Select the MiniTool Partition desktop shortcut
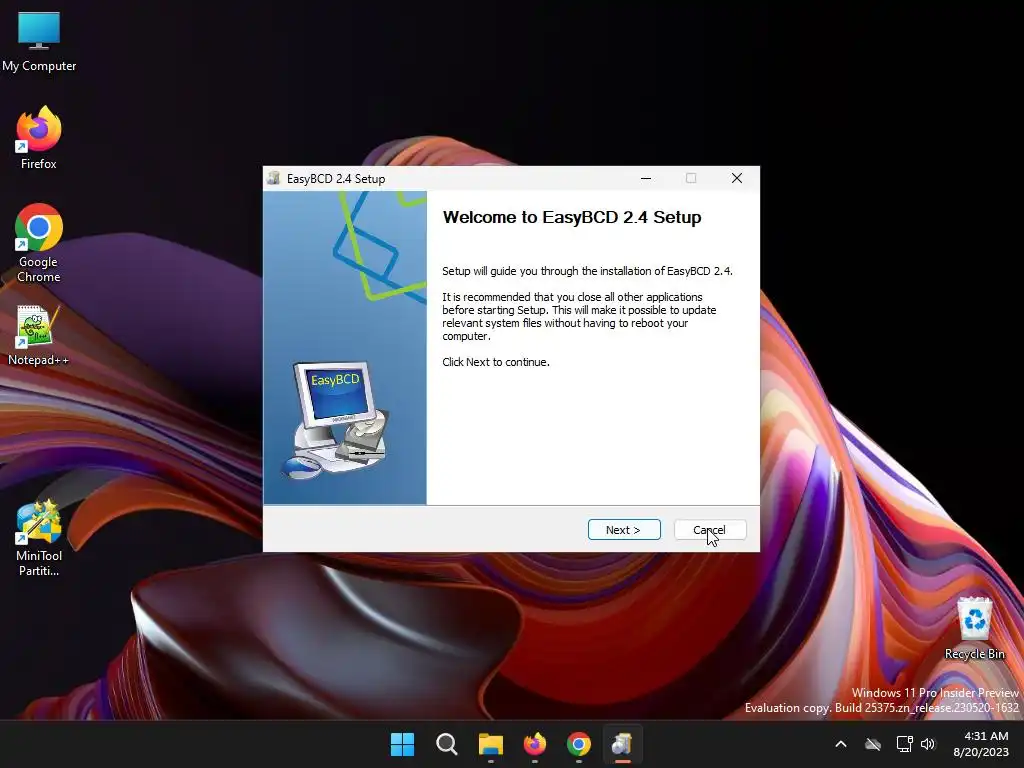 tap(39, 539)
